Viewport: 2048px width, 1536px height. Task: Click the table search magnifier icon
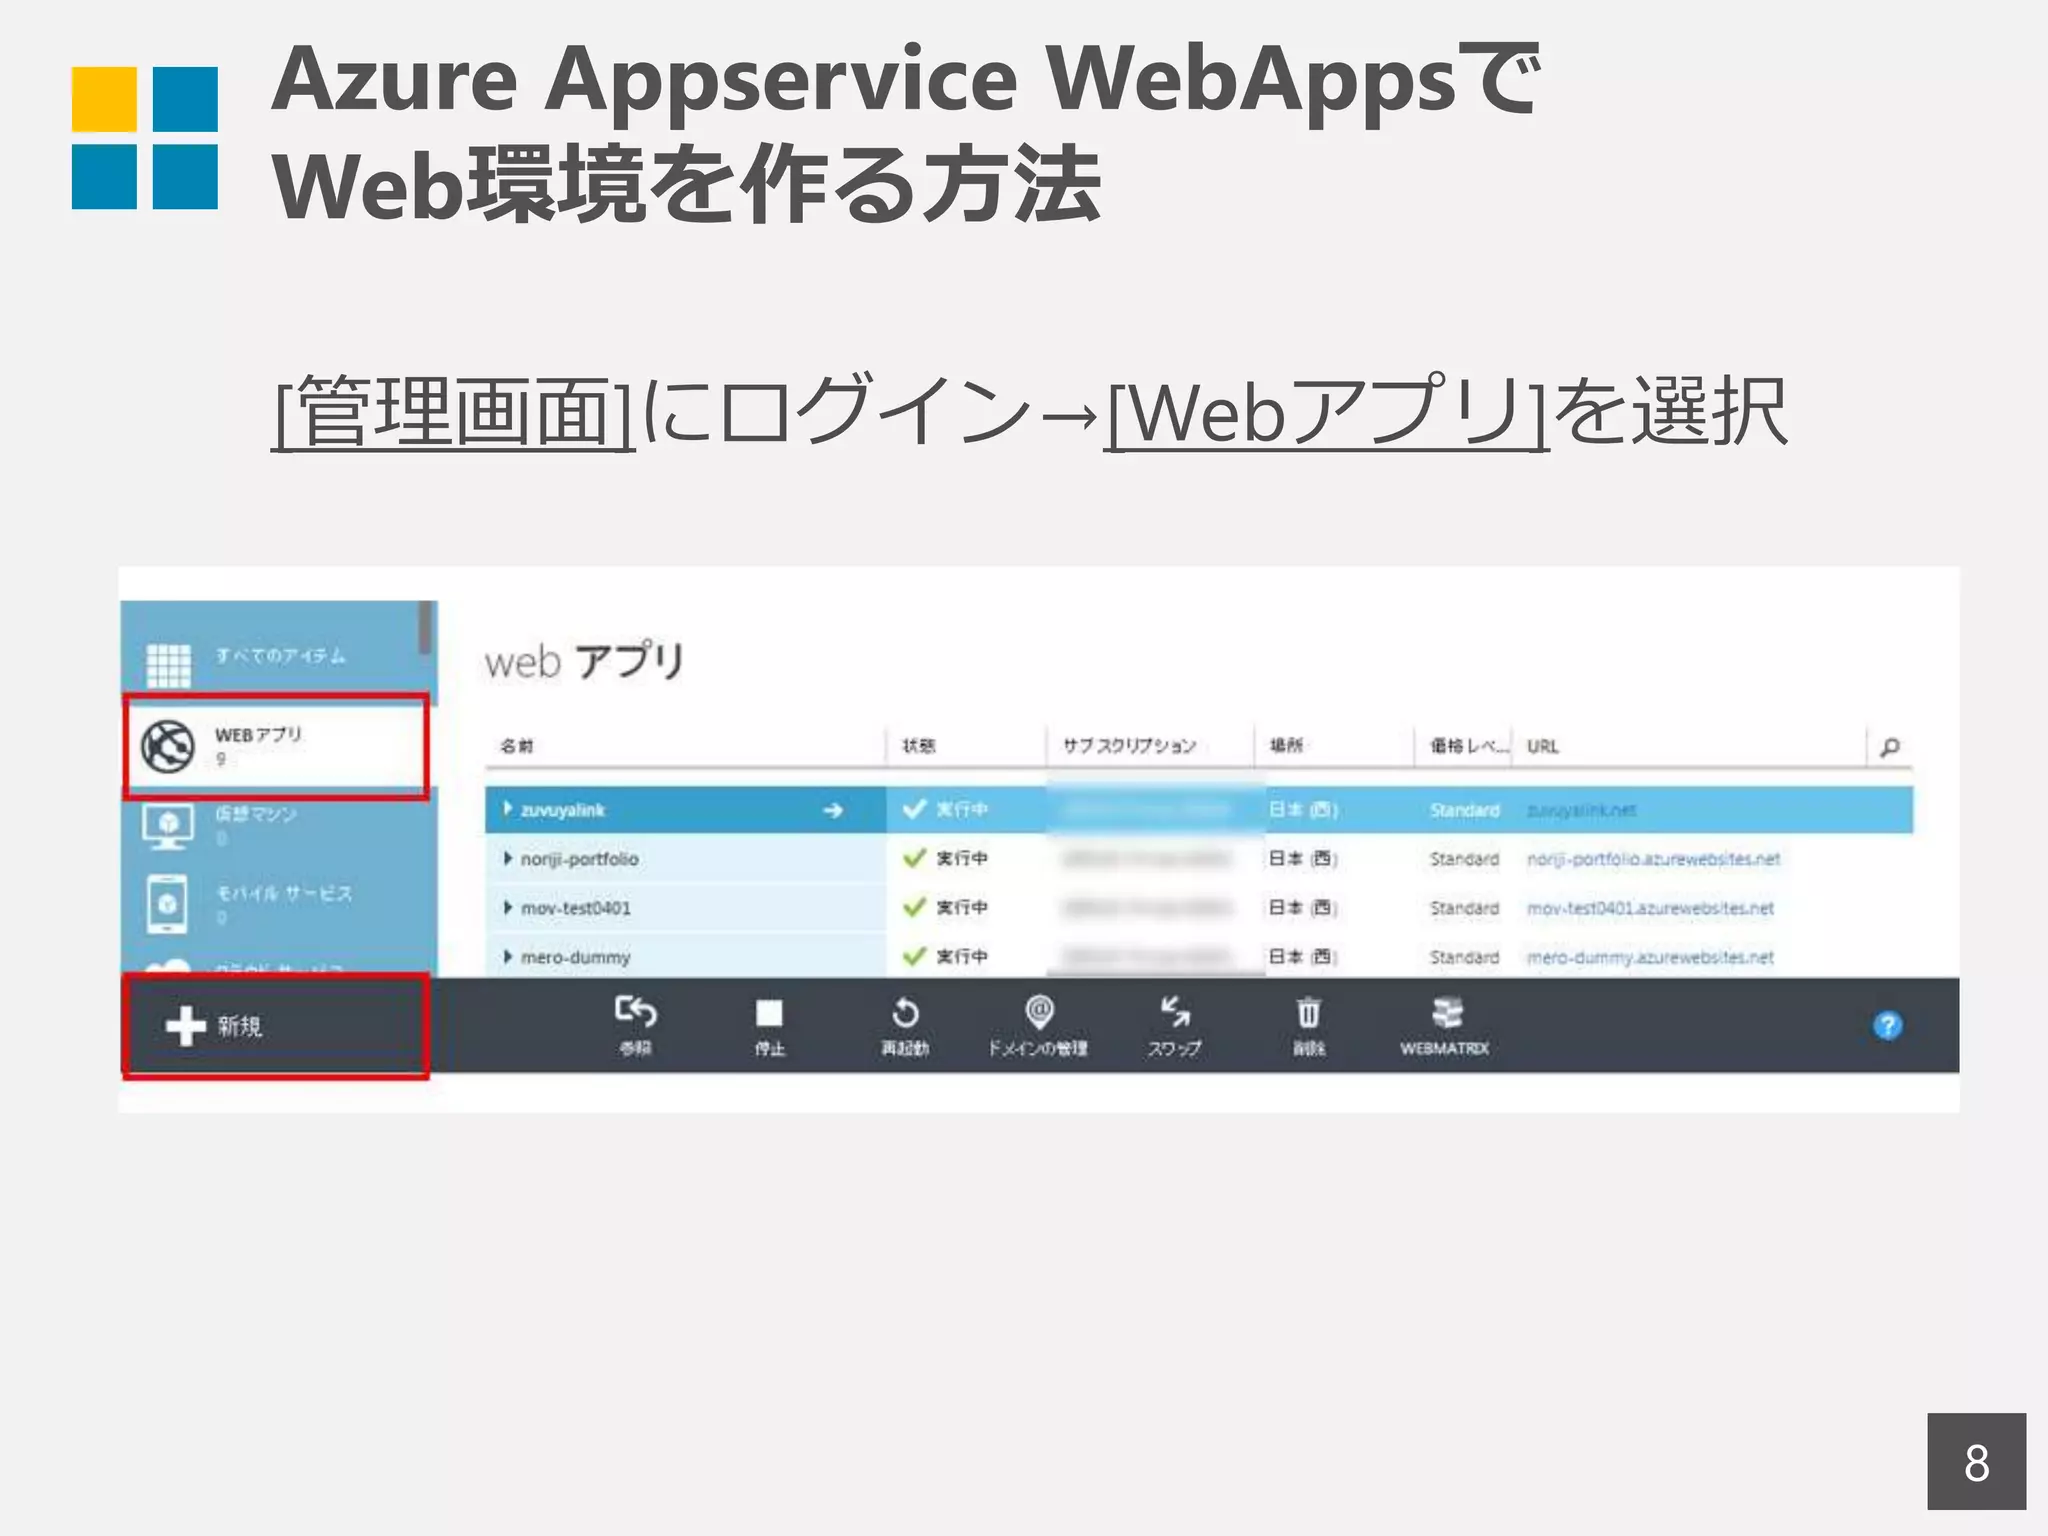[1890, 747]
